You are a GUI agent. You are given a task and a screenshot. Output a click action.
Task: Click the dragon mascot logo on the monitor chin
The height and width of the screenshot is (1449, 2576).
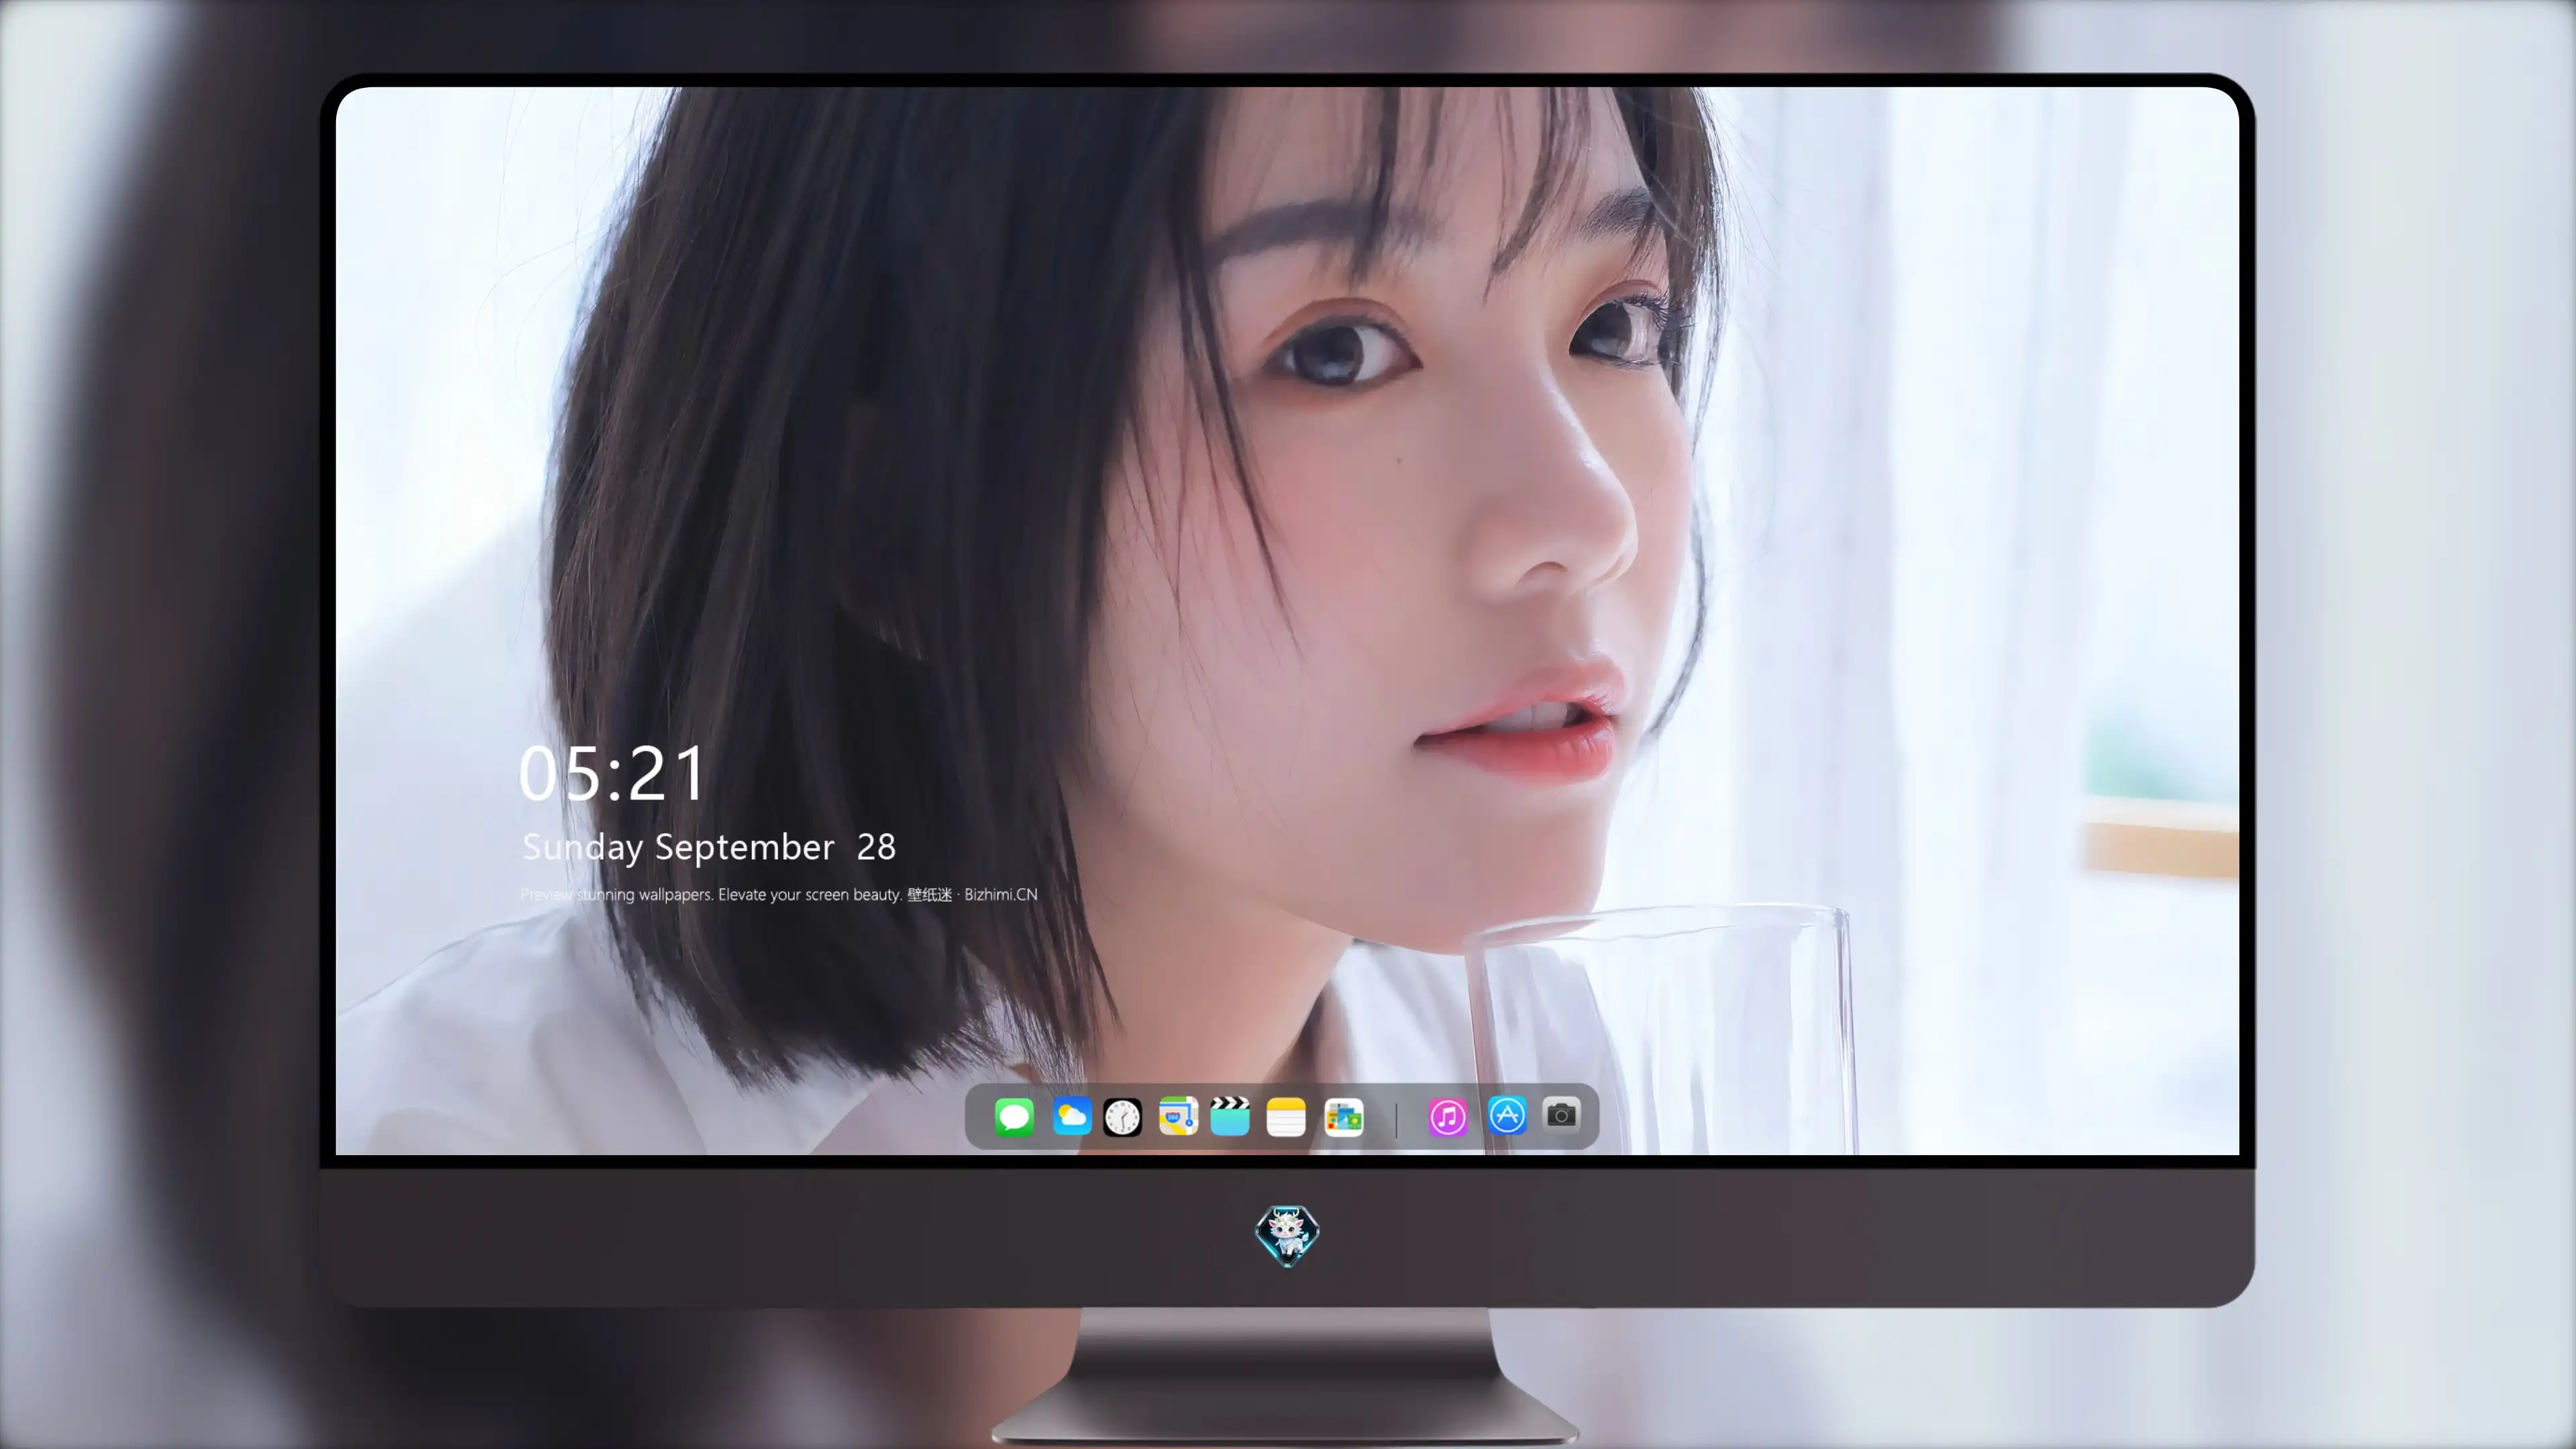coord(1287,1236)
